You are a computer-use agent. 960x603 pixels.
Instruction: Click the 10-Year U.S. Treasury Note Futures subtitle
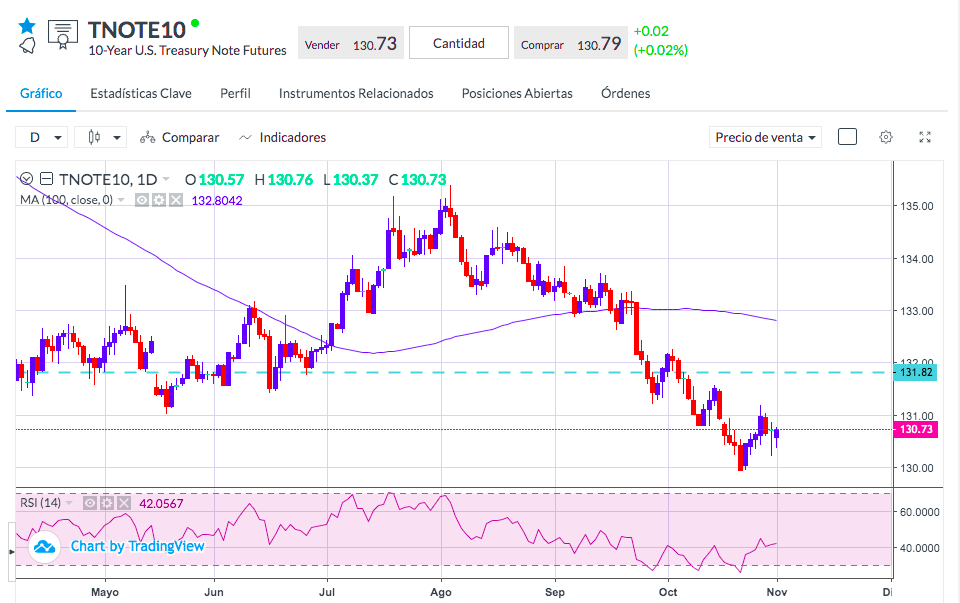click(x=187, y=50)
